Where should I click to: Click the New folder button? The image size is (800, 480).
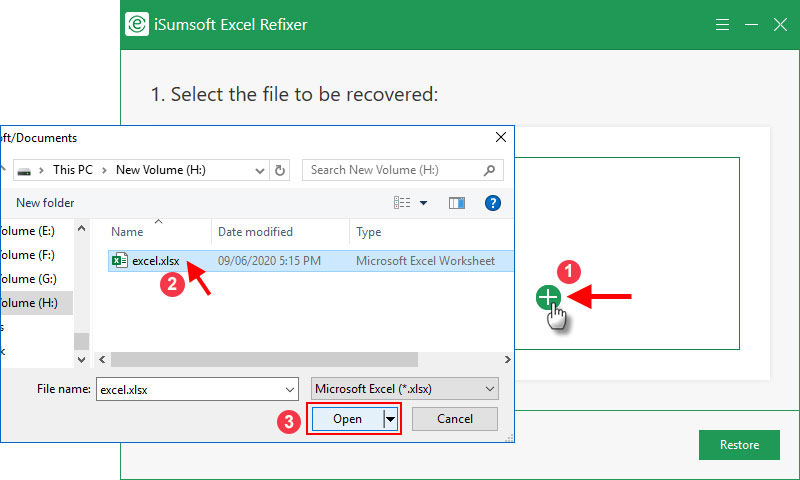(x=45, y=203)
